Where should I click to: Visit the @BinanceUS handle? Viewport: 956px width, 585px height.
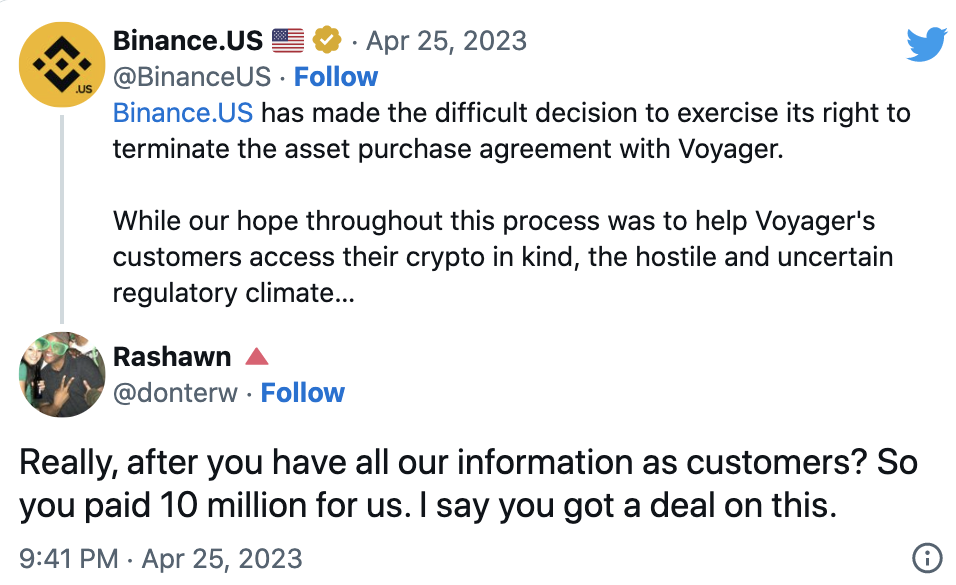[x=192, y=77]
